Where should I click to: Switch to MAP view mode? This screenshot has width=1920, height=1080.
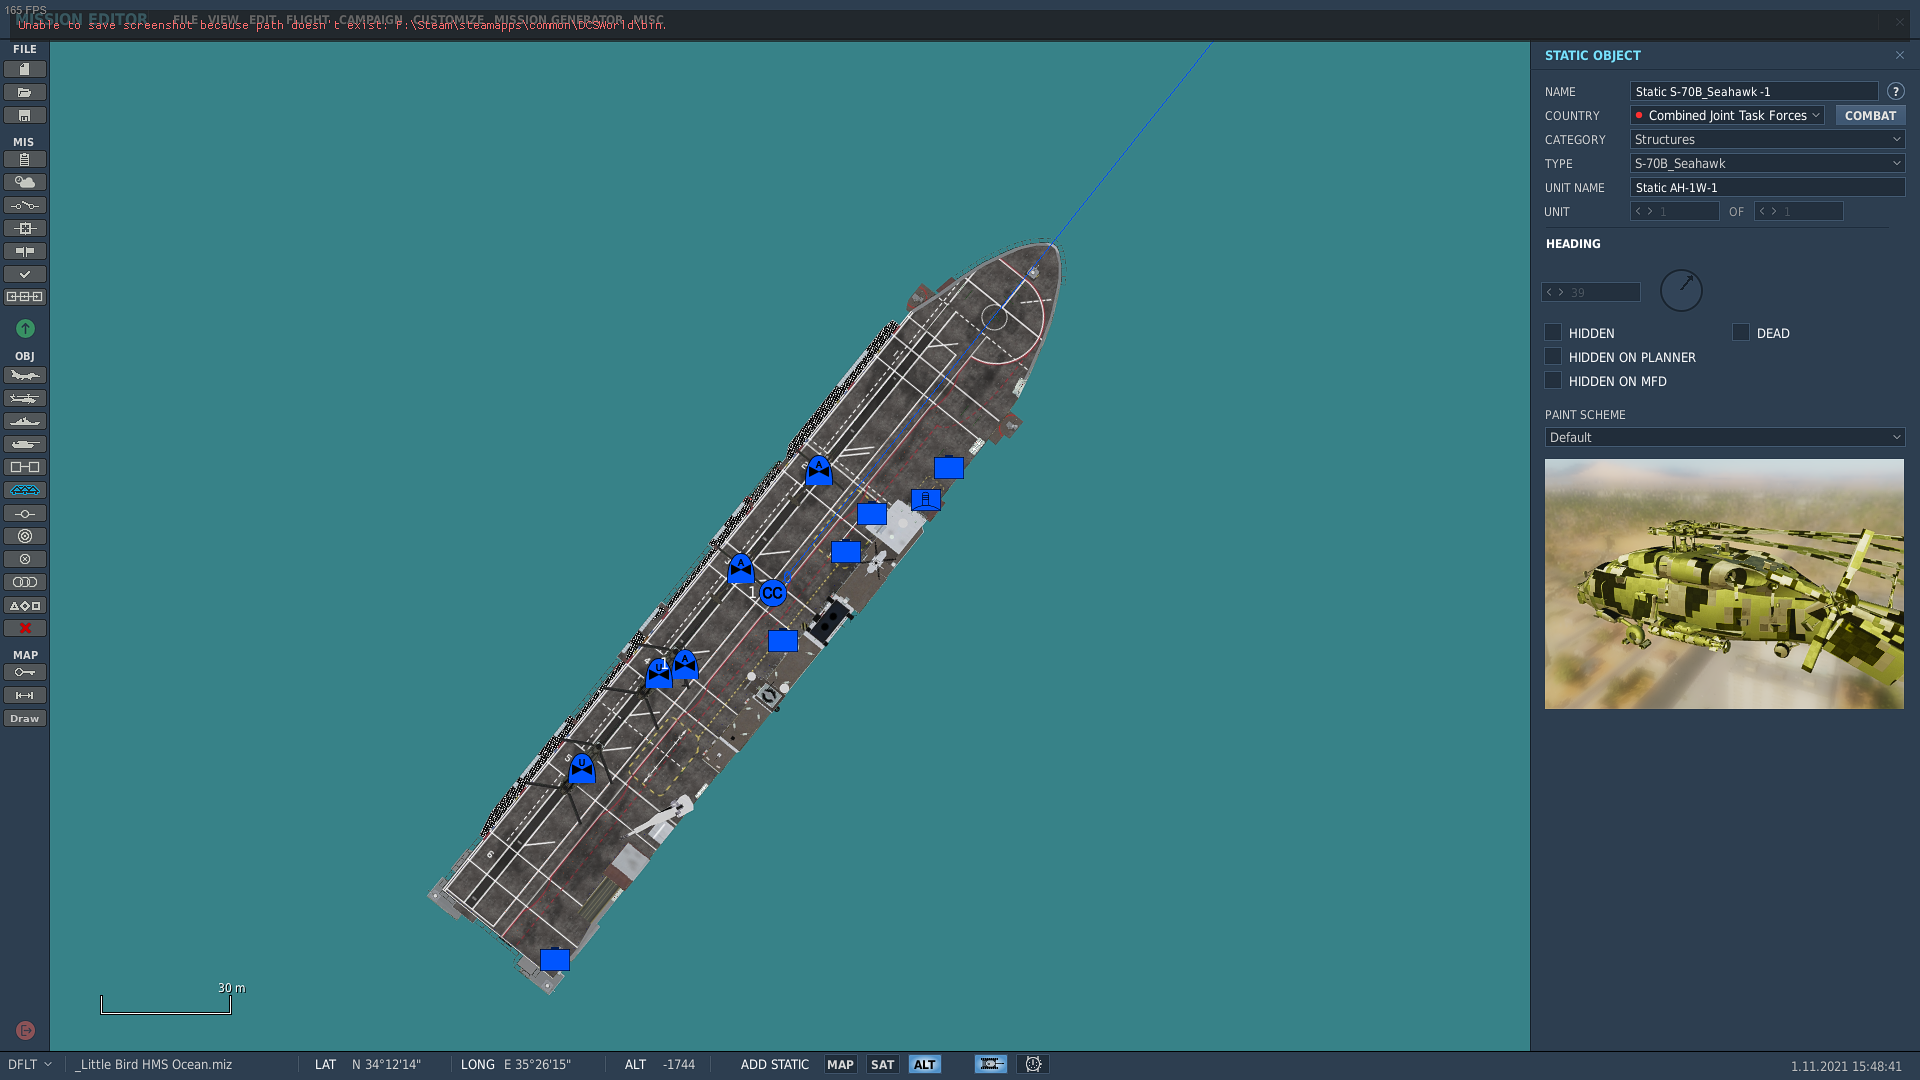pos(840,1064)
